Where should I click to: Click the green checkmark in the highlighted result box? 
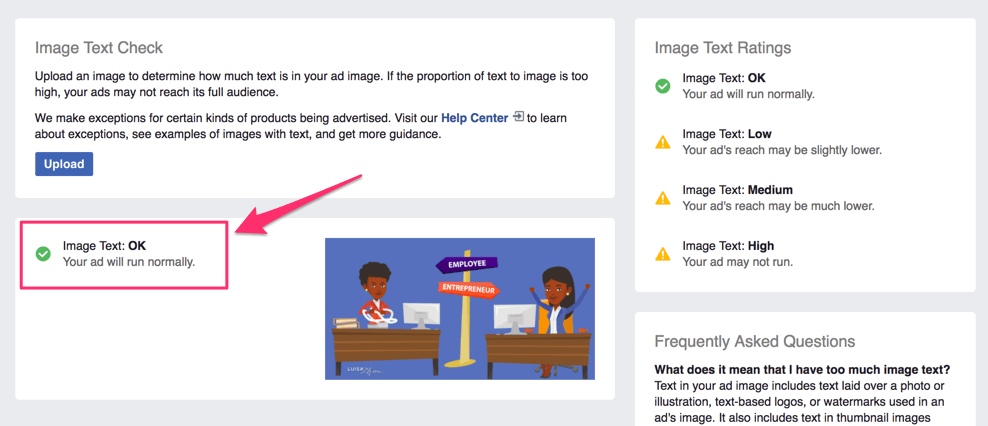coord(43,254)
